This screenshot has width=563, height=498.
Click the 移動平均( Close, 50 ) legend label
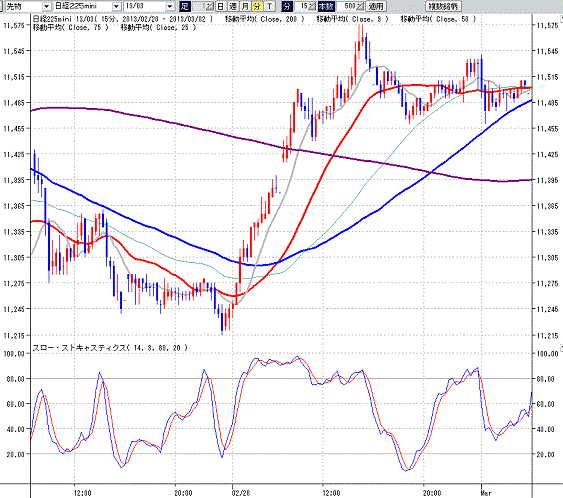[x=438, y=19]
